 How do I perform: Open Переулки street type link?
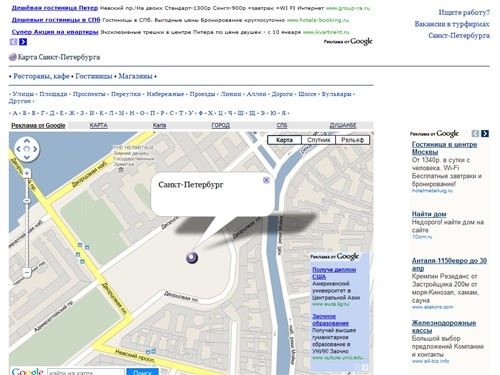tap(126, 94)
